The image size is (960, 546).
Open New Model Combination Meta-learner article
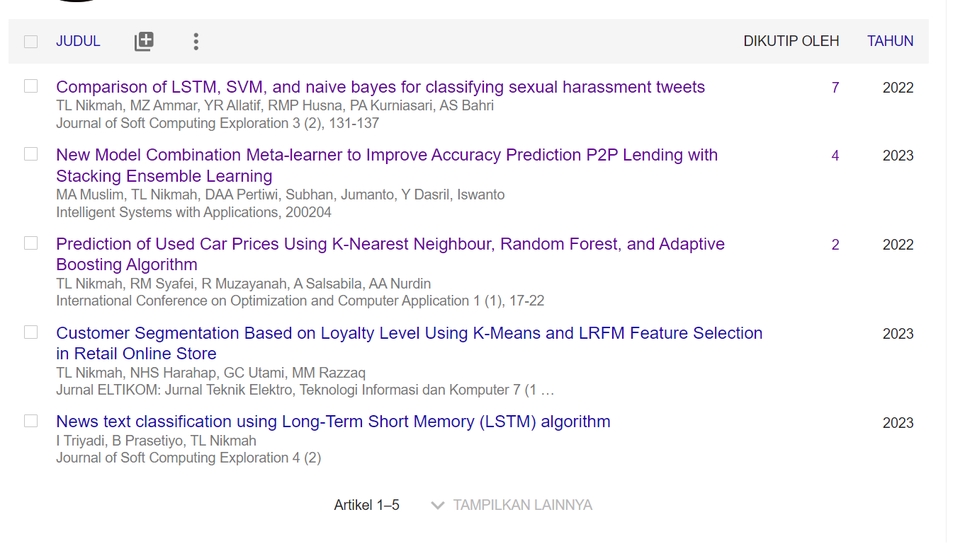[387, 165]
